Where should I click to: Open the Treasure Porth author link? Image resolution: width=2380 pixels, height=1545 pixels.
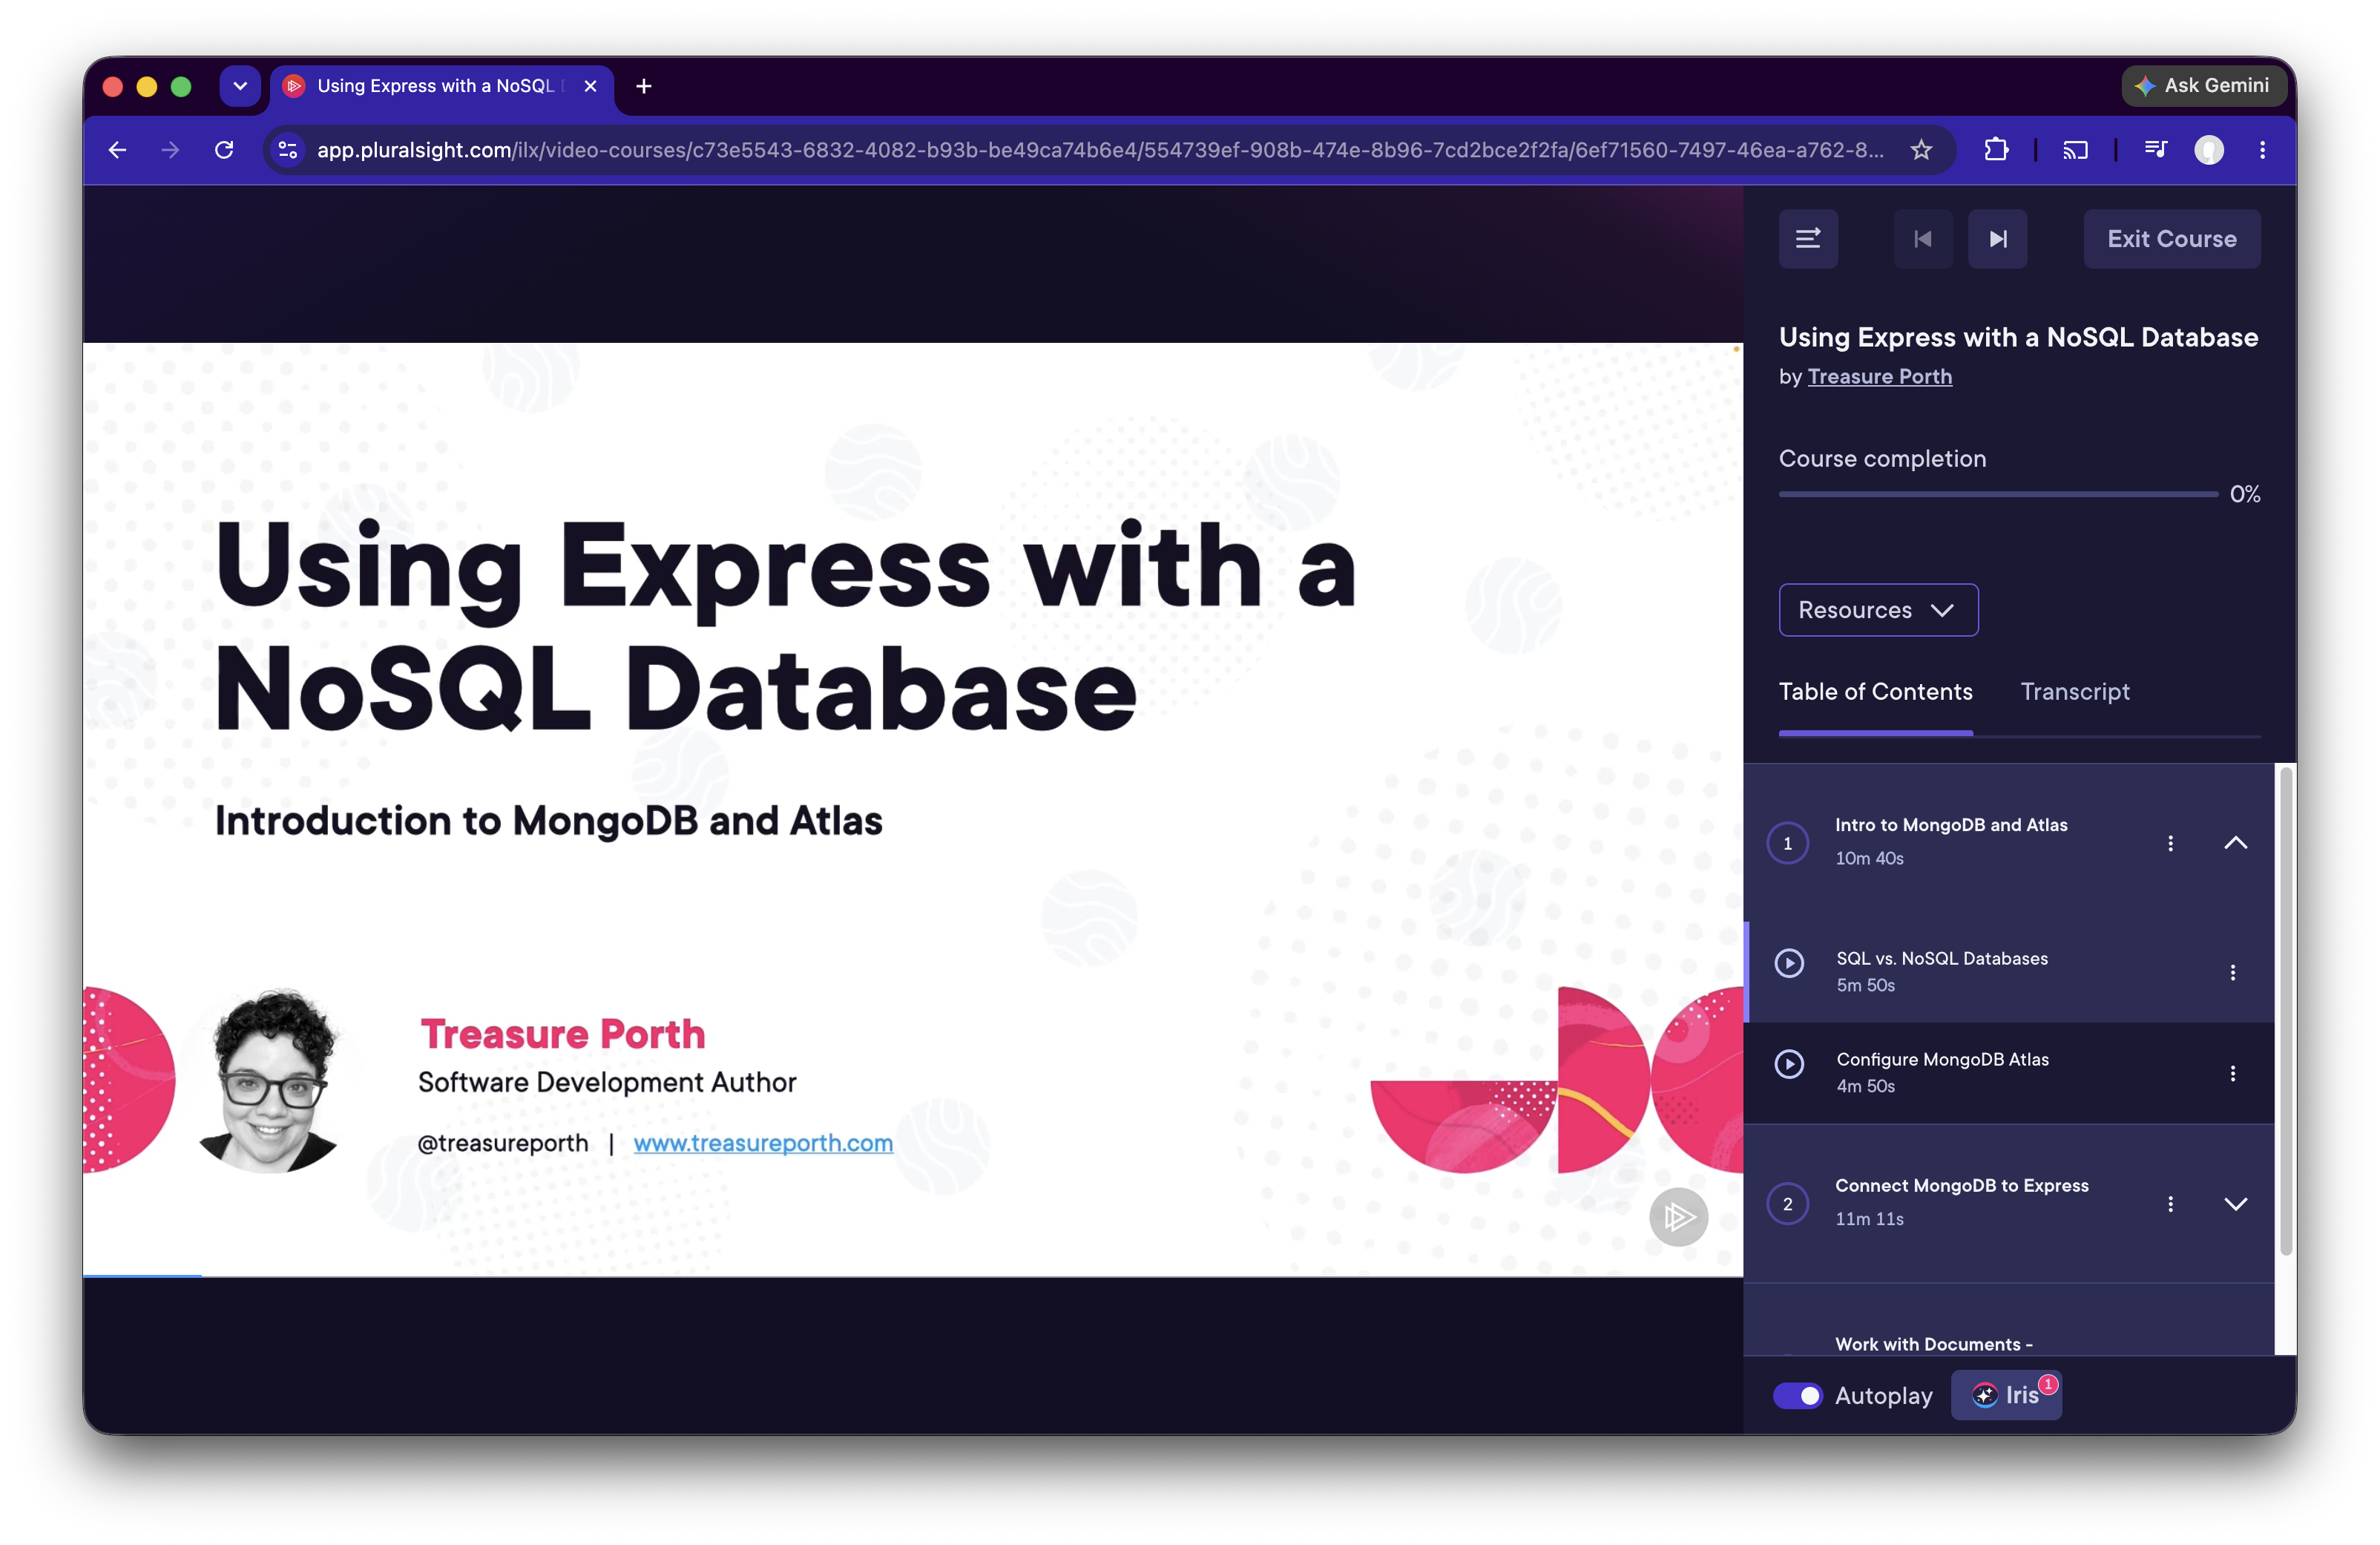click(x=1879, y=377)
